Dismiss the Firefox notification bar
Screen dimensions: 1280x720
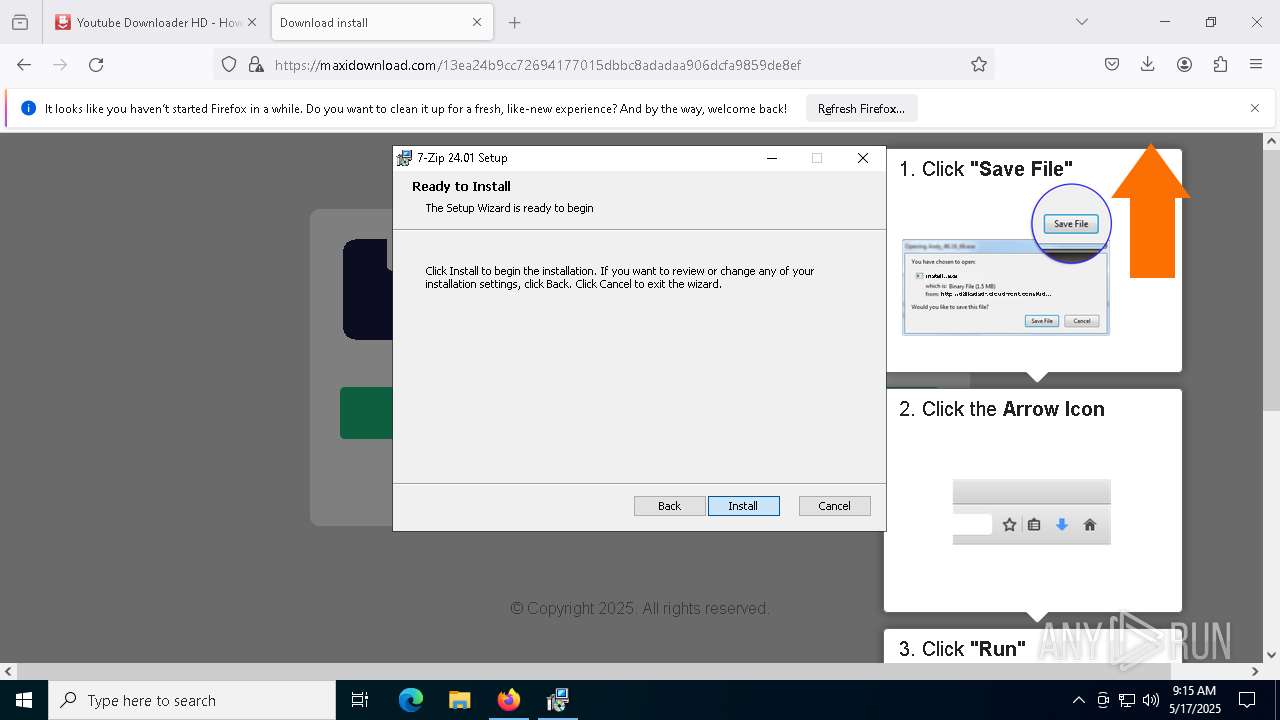click(1254, 108)
